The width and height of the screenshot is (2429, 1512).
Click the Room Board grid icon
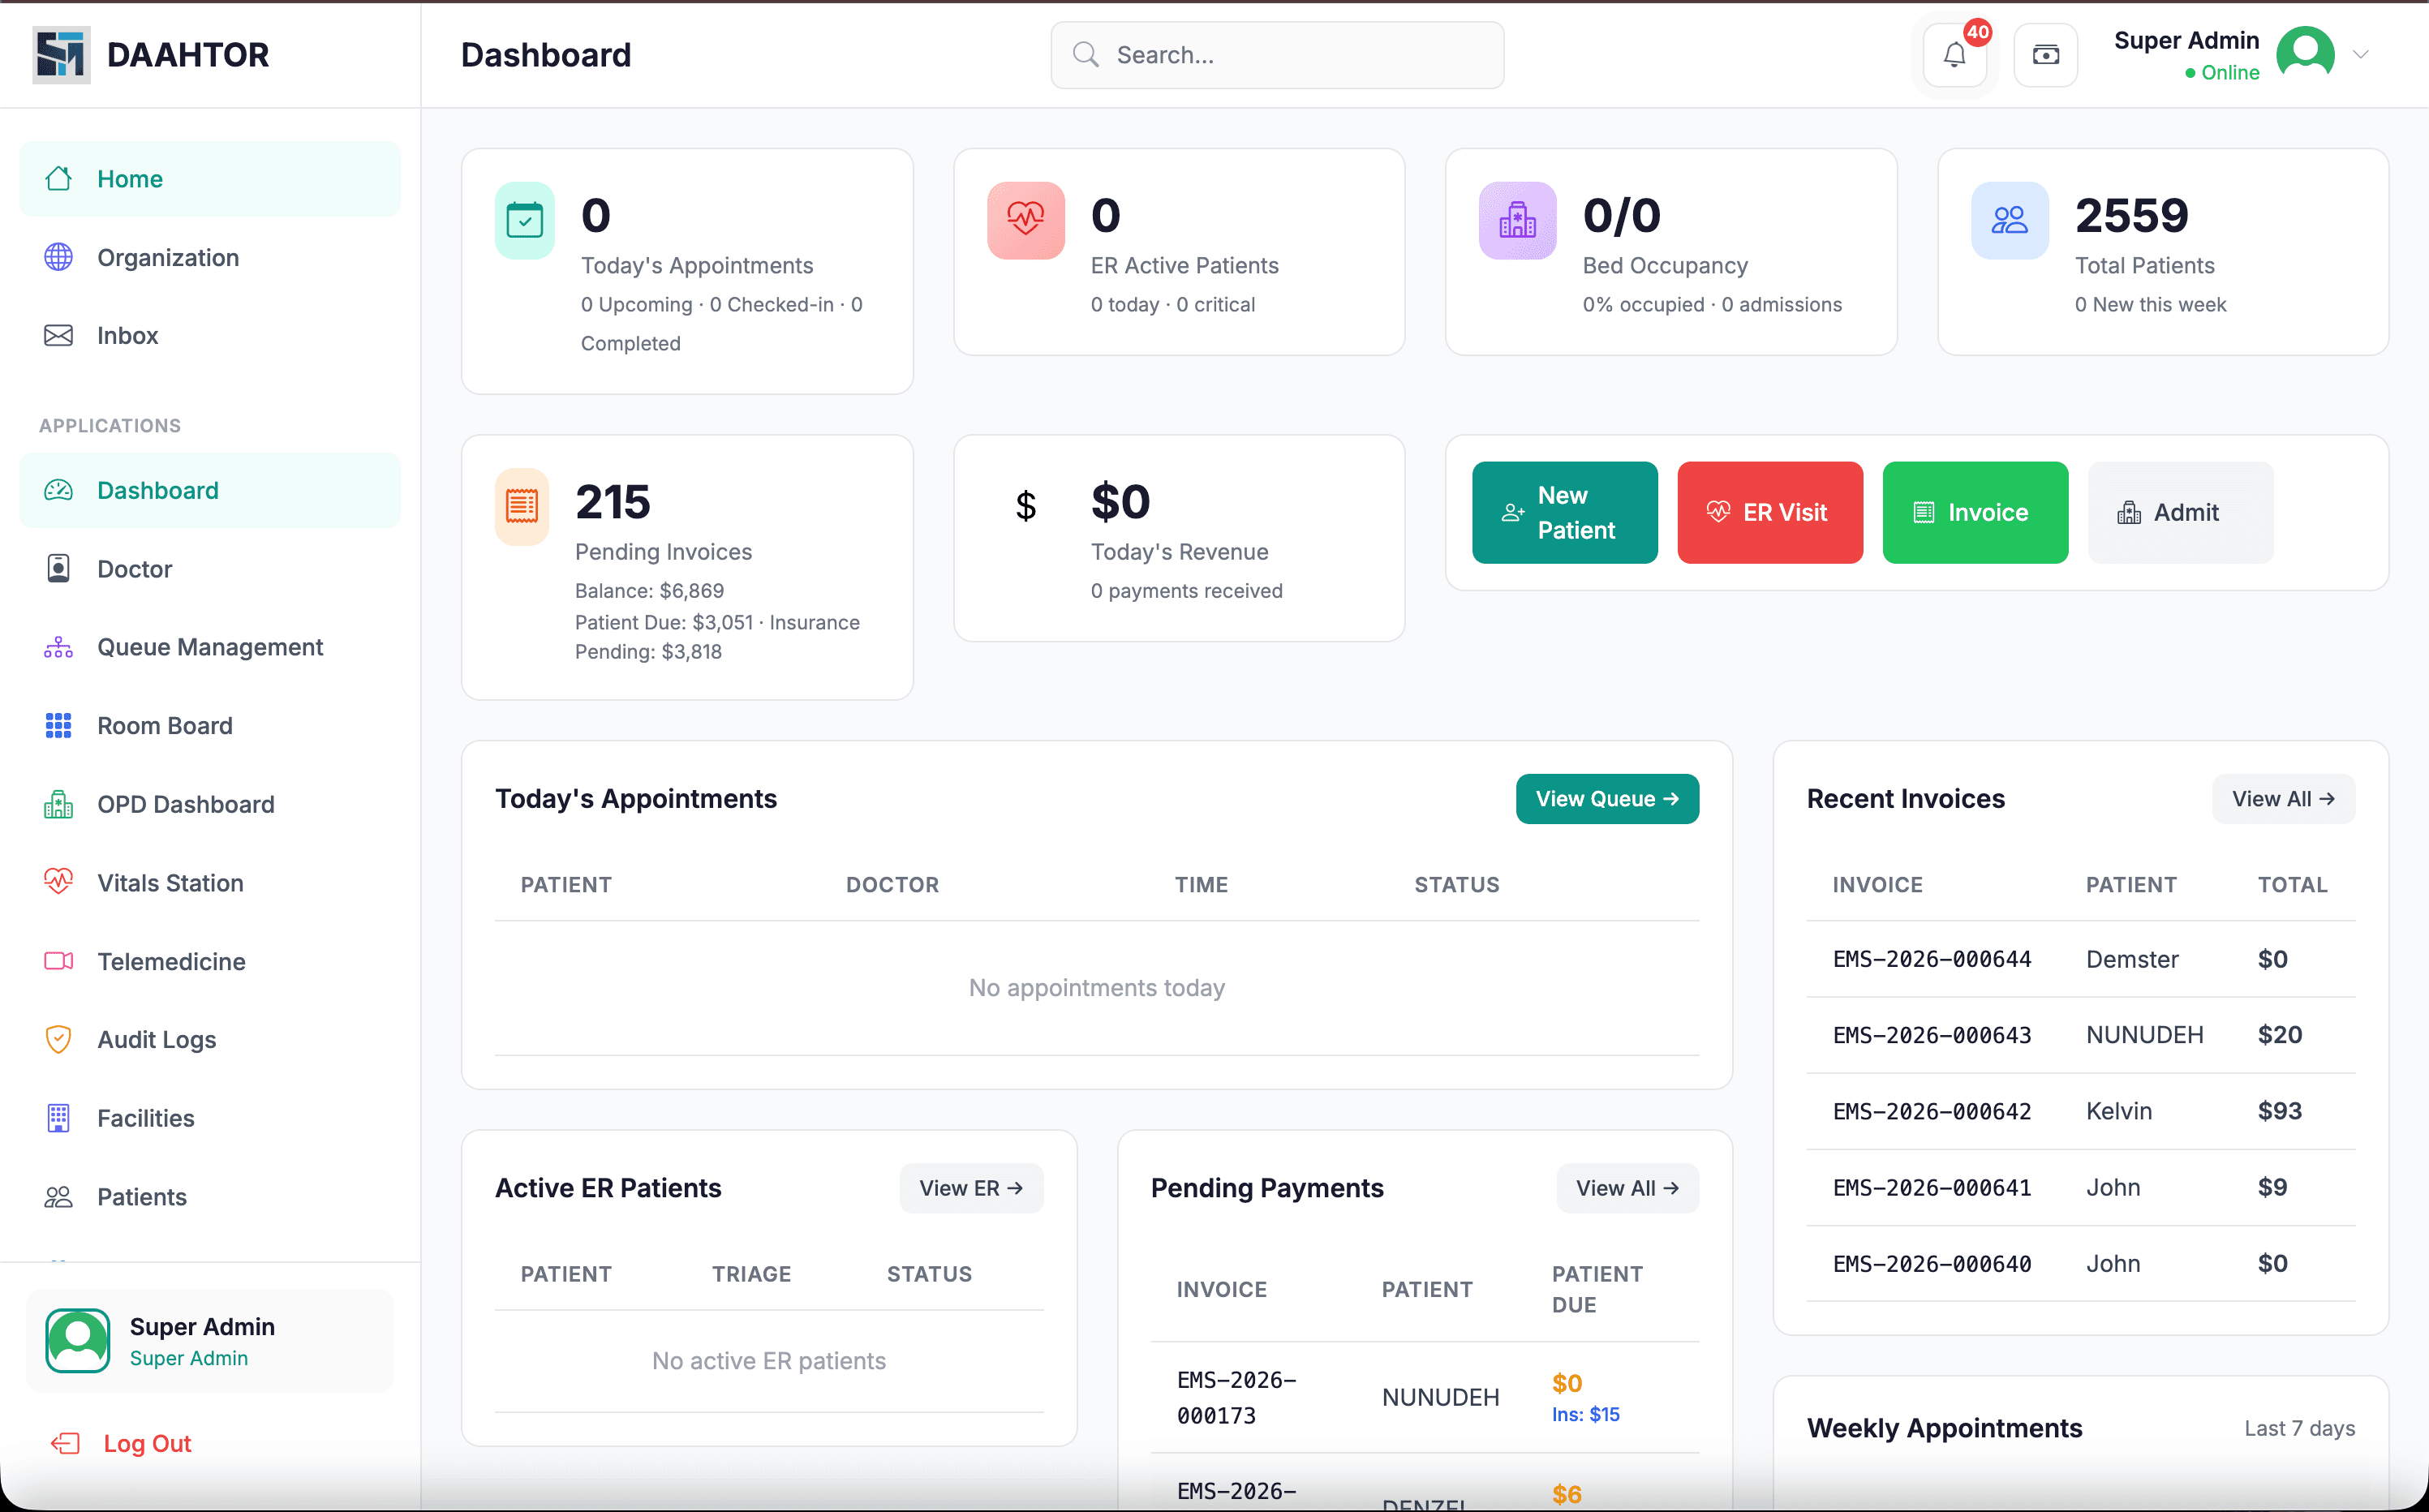tap(58, 726)
